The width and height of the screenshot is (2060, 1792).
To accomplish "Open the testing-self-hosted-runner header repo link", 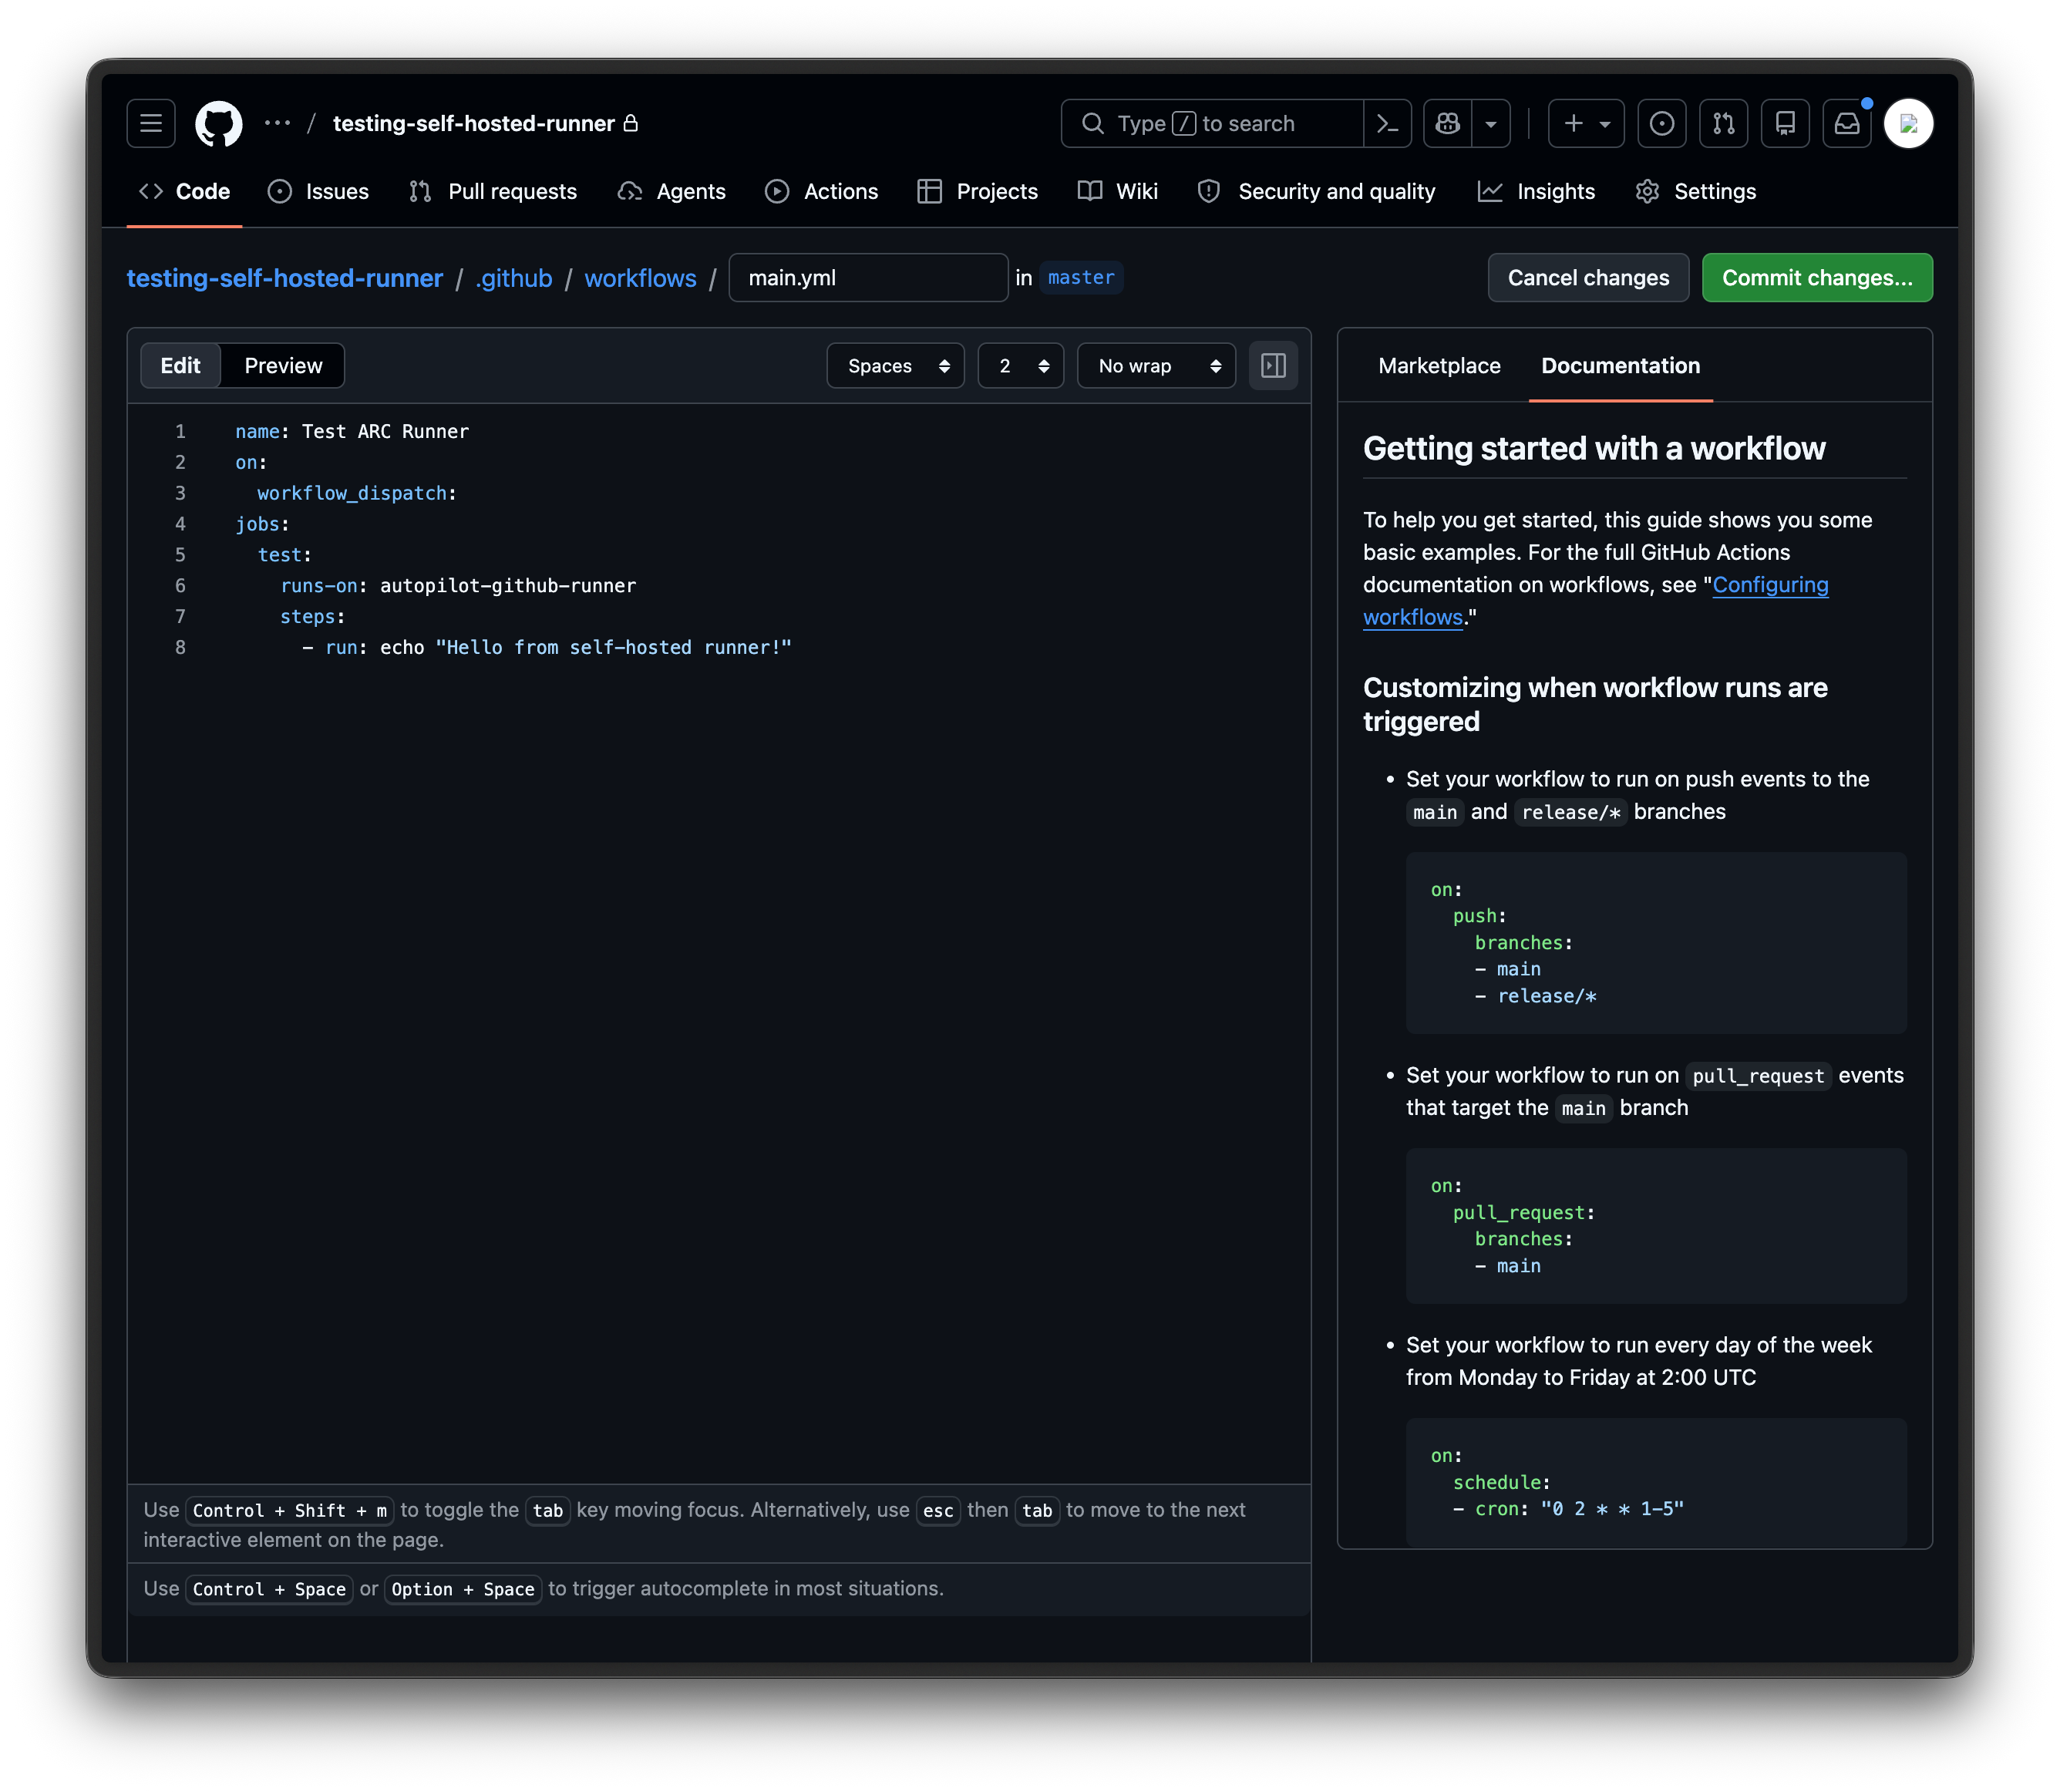I will coord(473,123).
